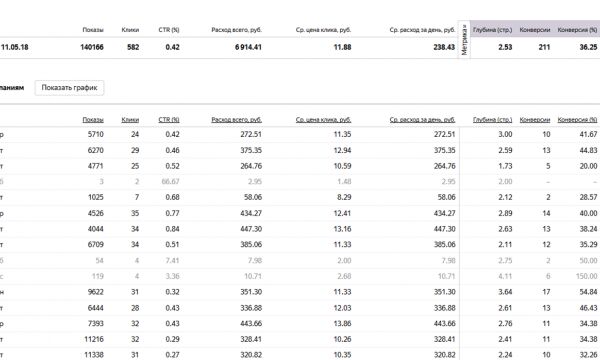Select impressions cell 4771
Image resolution: width=600 pixels, height=360 pixels.
pos(96,166)
